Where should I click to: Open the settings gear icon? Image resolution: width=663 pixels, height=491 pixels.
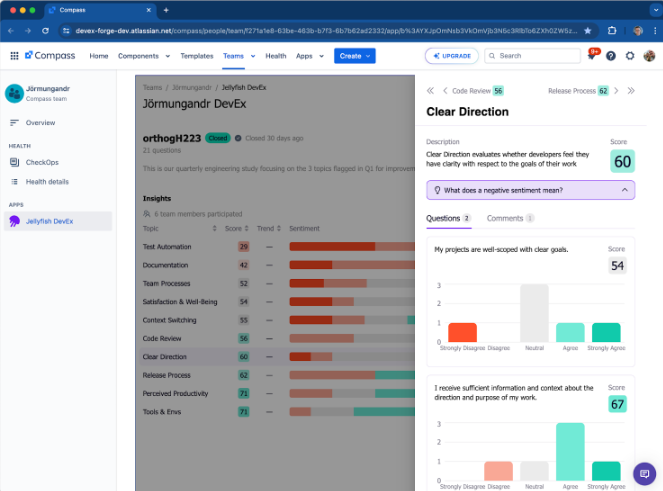click(630, 56)
